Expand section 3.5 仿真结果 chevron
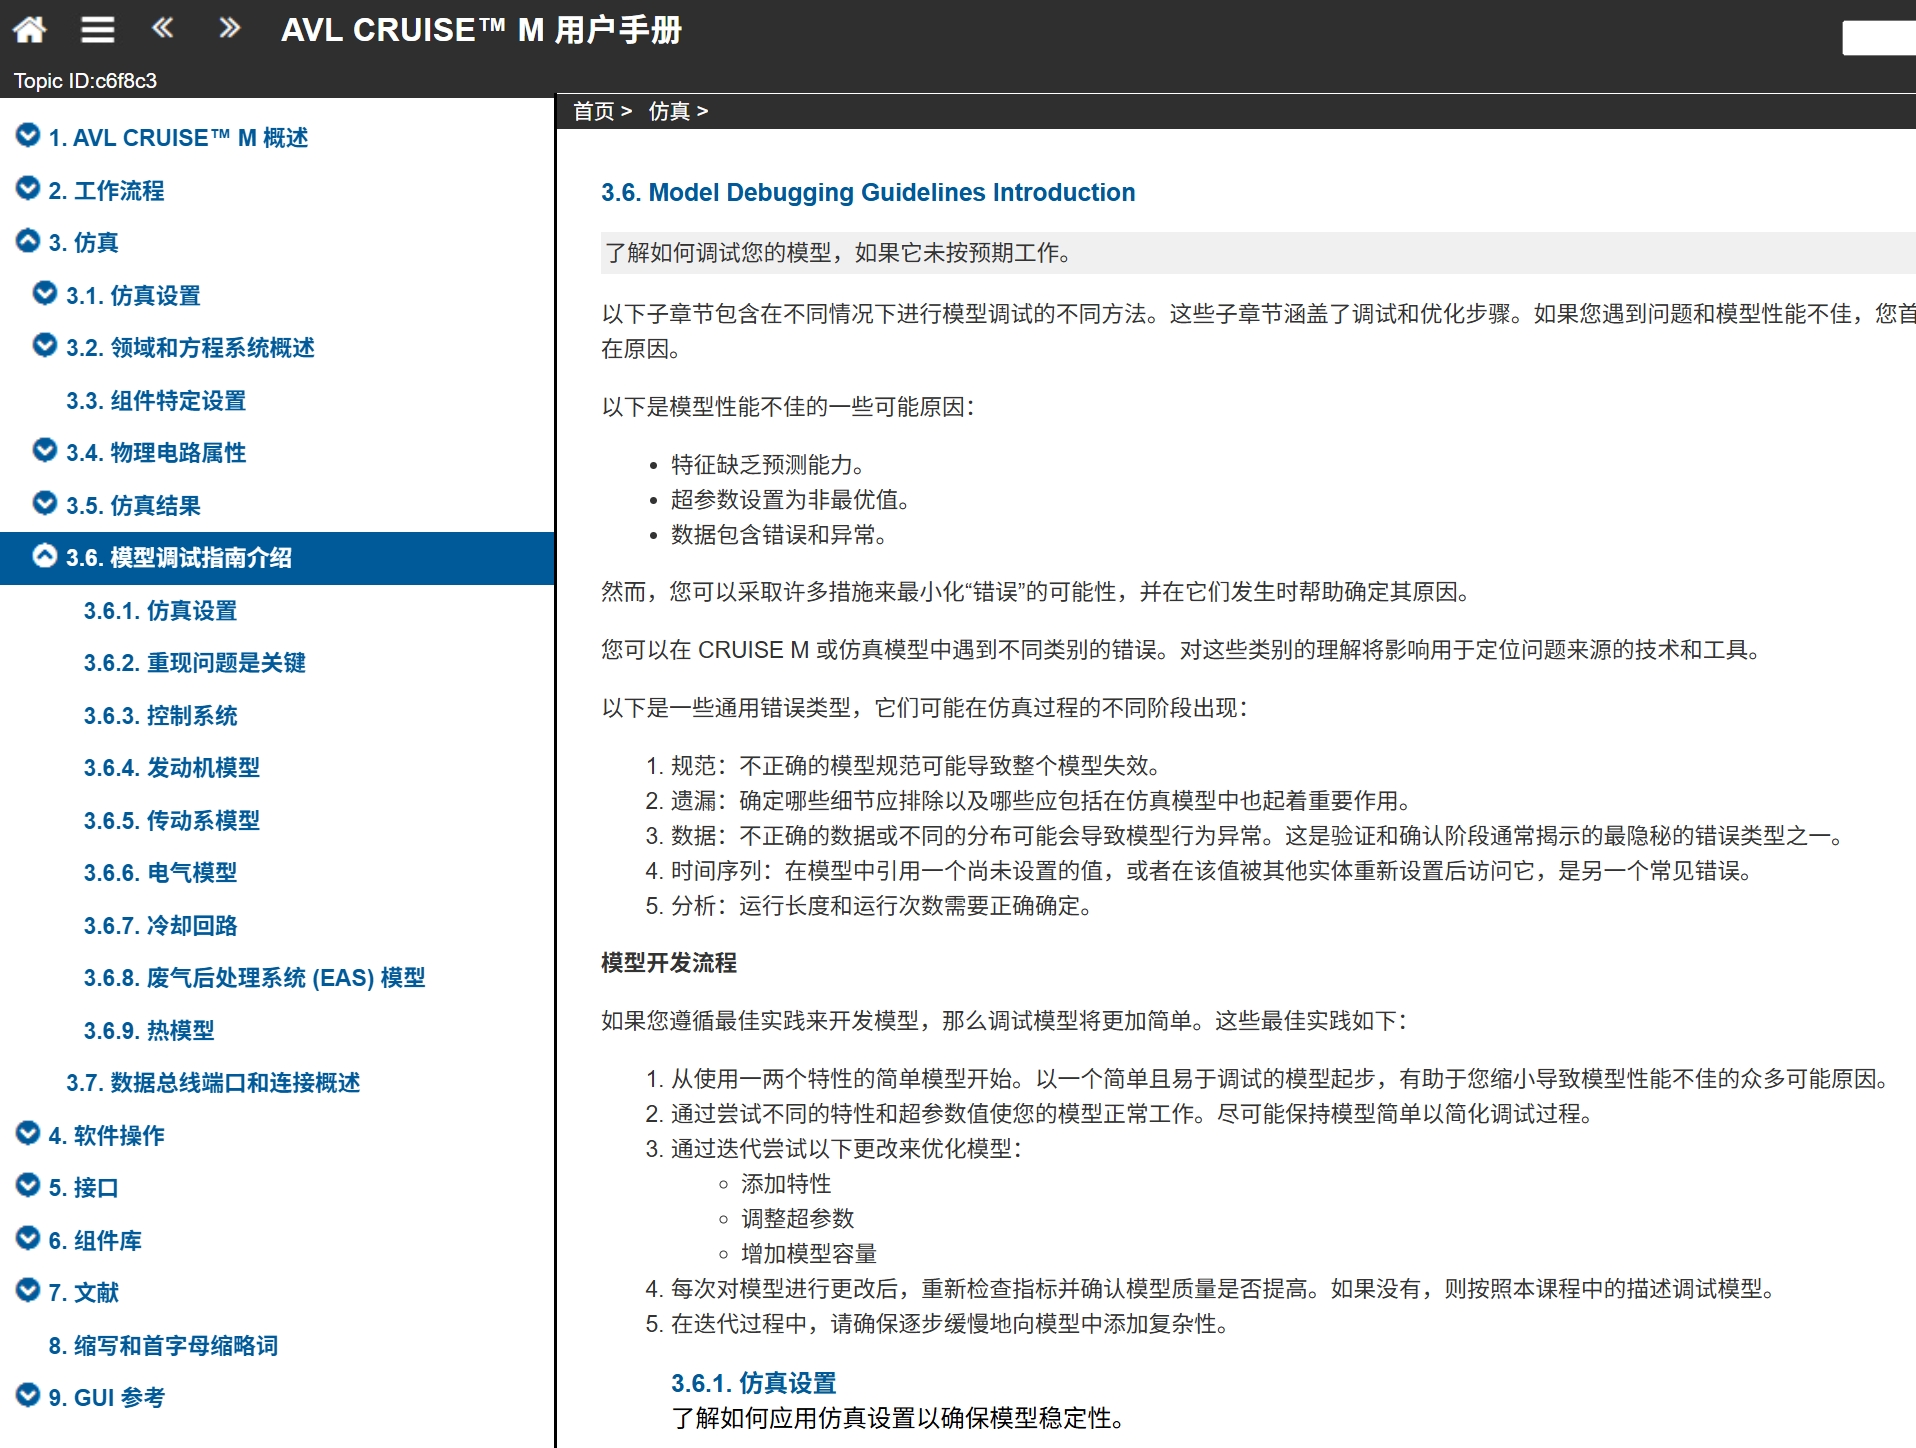The width and height of the screenshot is (1916, 1448). coord(45,503)
